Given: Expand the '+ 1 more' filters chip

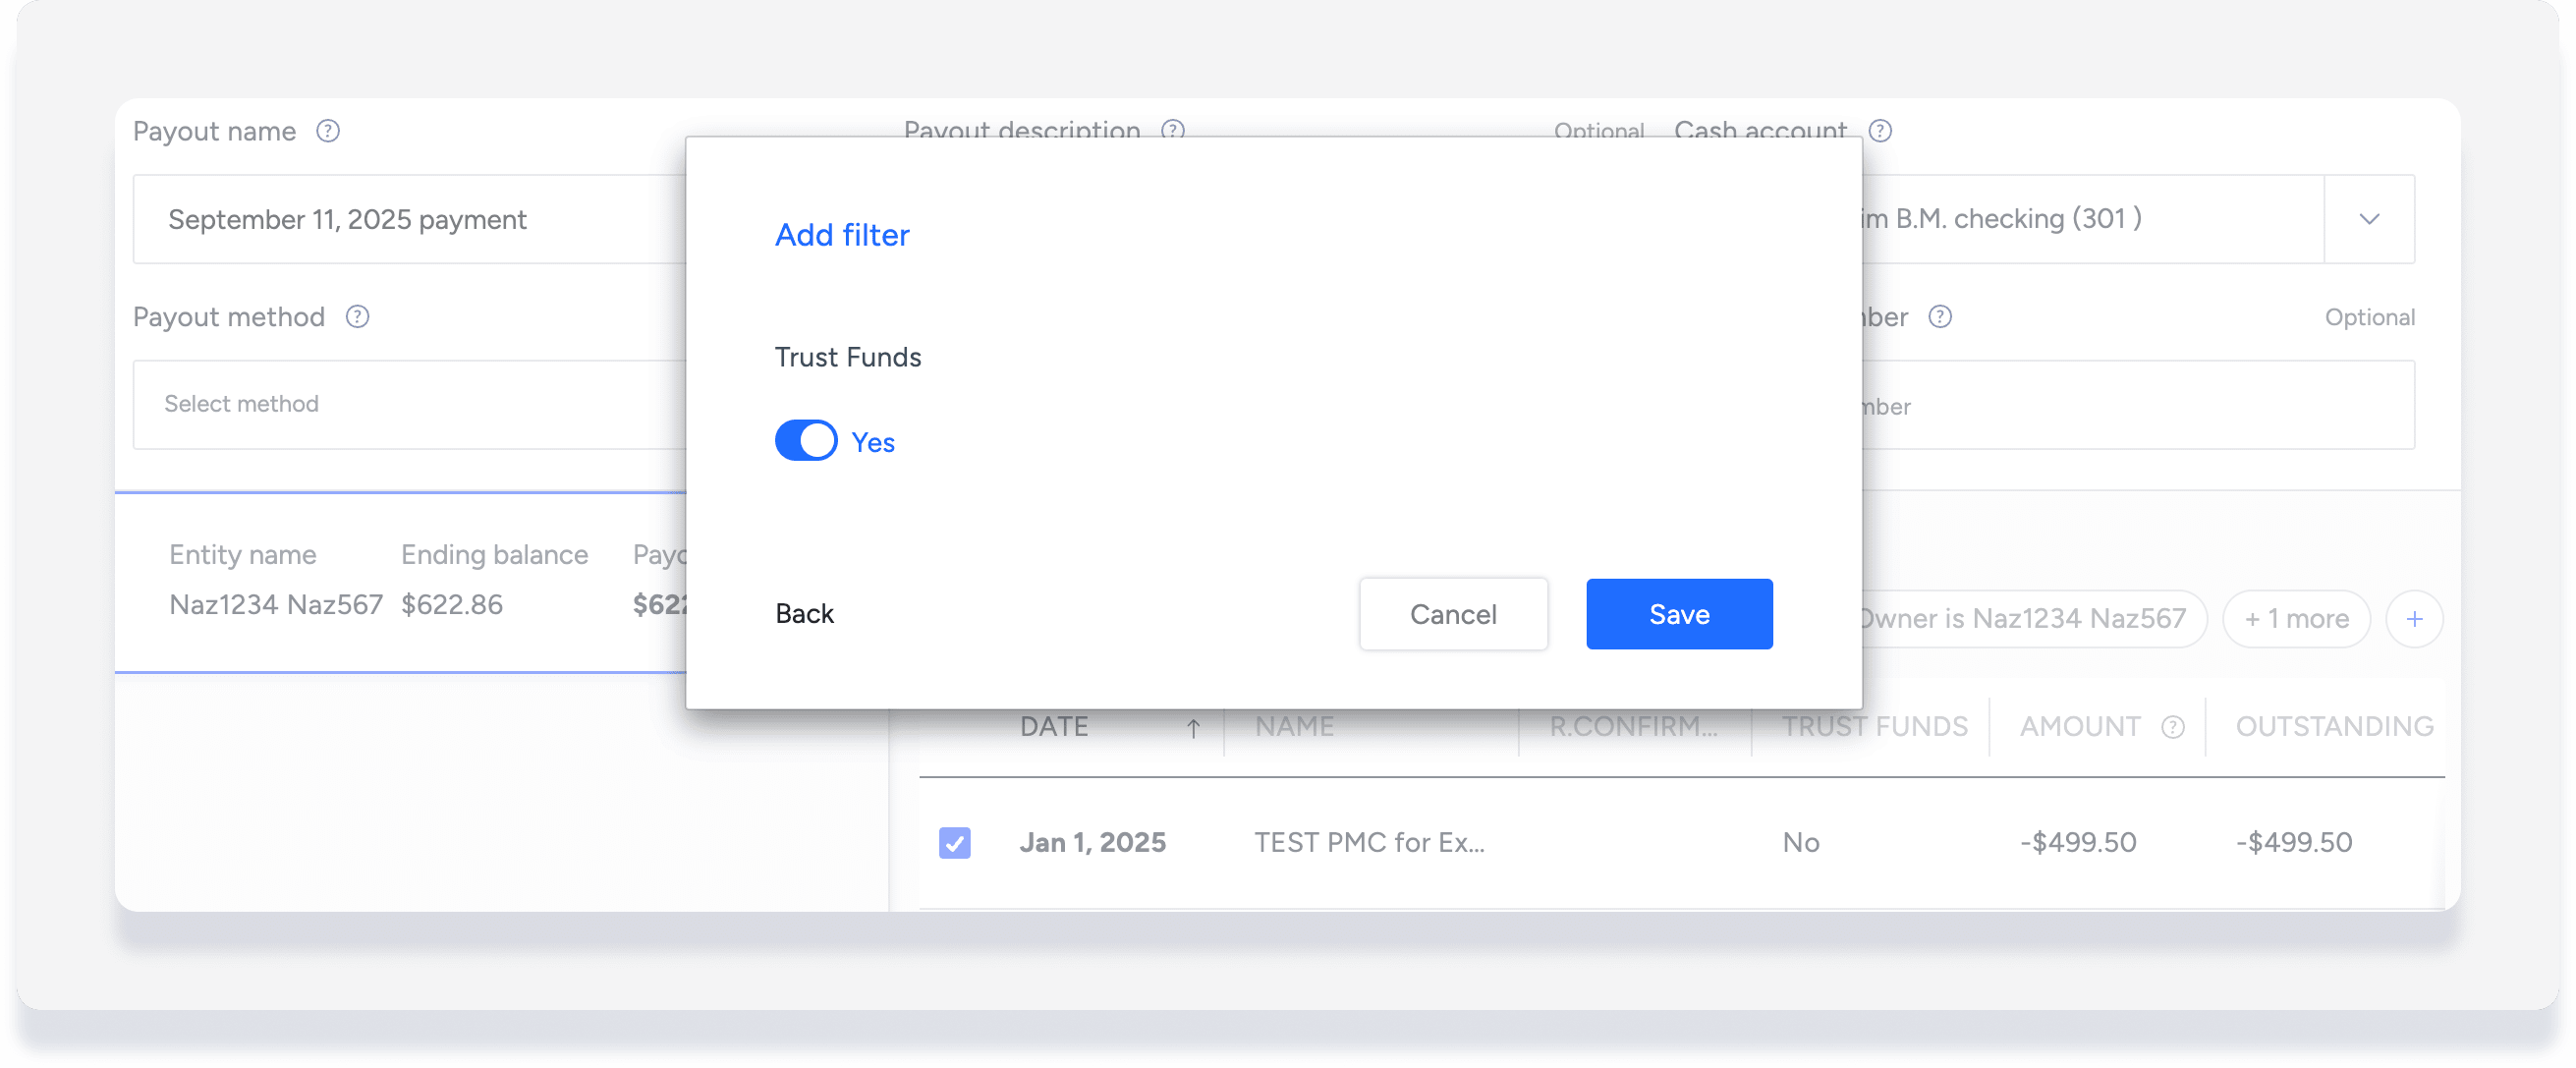Looking at the screenshot, I should click(2296, 619).
